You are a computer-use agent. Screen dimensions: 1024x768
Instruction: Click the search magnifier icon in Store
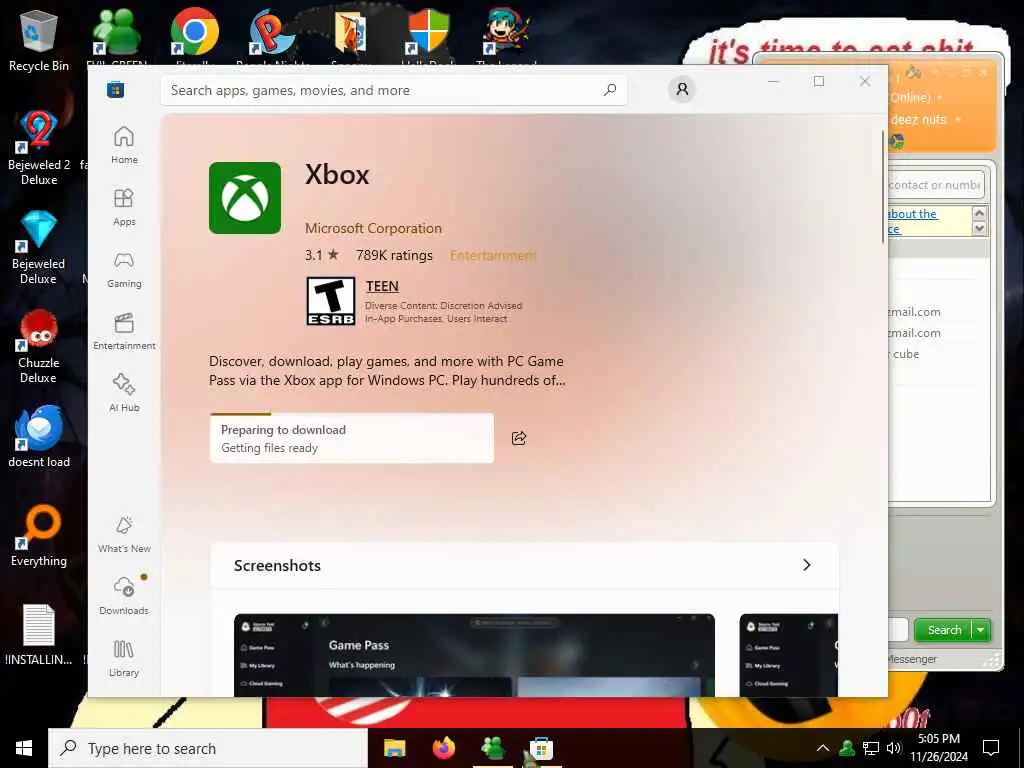pyautogui.click(x=610, y=90)
